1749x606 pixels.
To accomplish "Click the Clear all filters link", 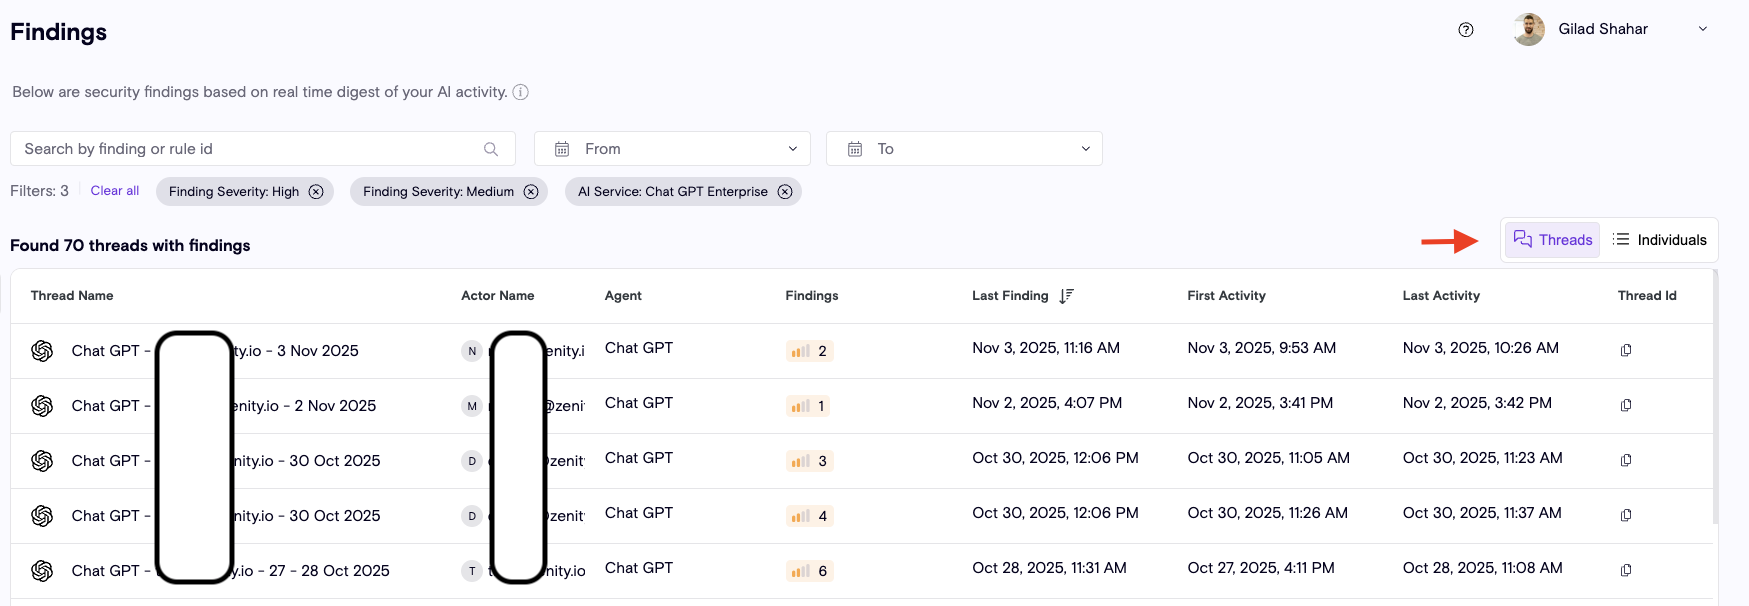I will coord(115,191).
